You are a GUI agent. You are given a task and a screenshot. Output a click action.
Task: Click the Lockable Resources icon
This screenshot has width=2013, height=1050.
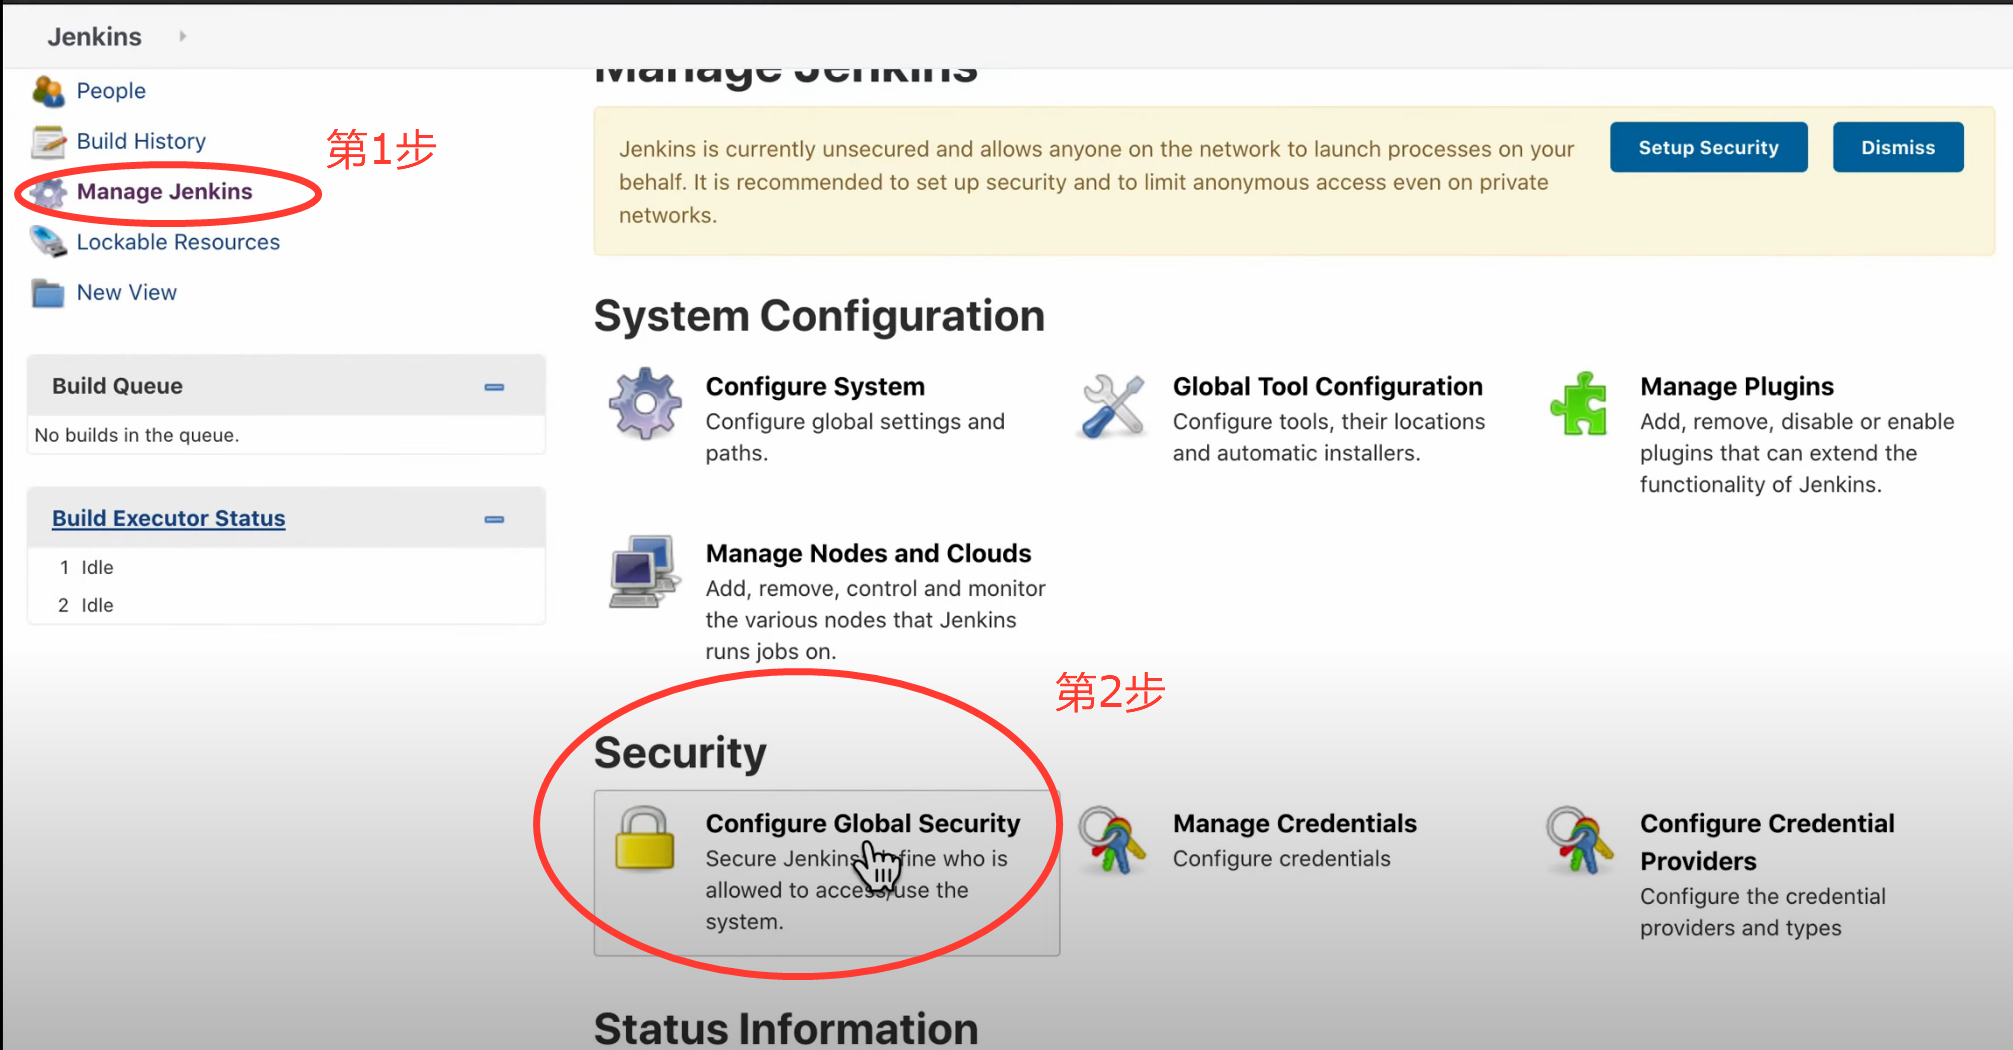(47, 242)
